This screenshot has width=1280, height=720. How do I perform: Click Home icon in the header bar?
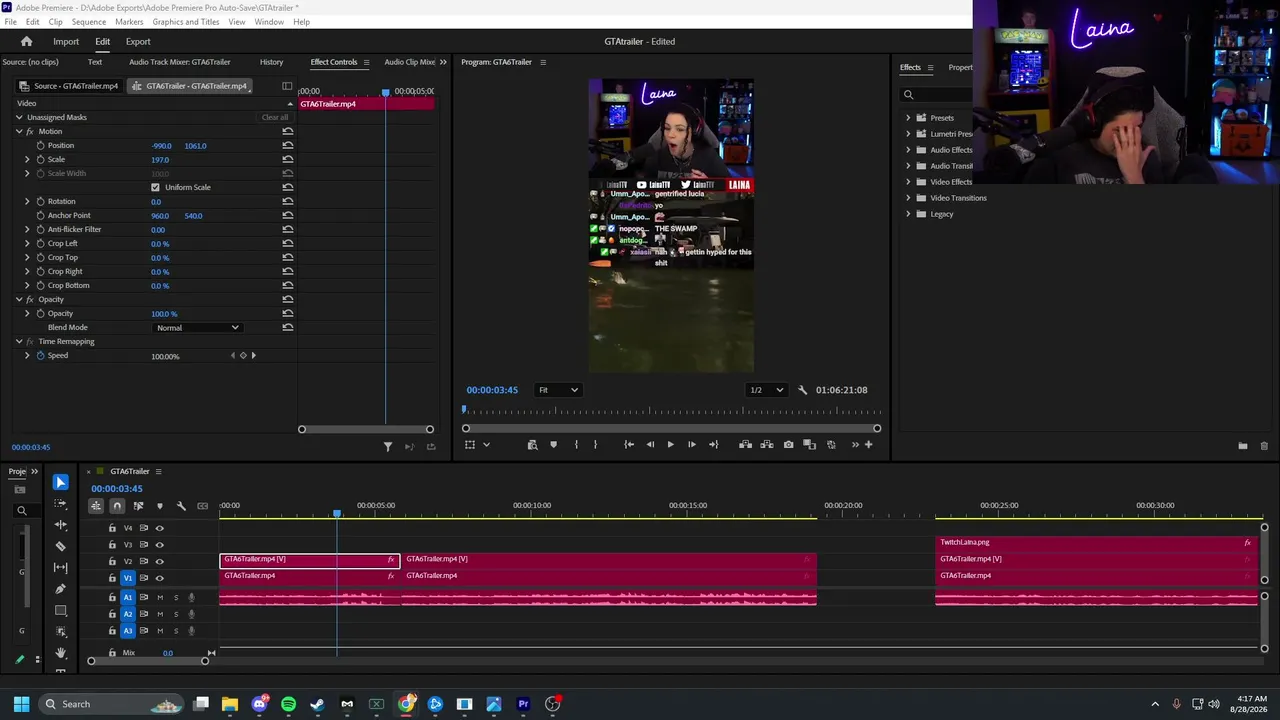[x=27, y=42]
